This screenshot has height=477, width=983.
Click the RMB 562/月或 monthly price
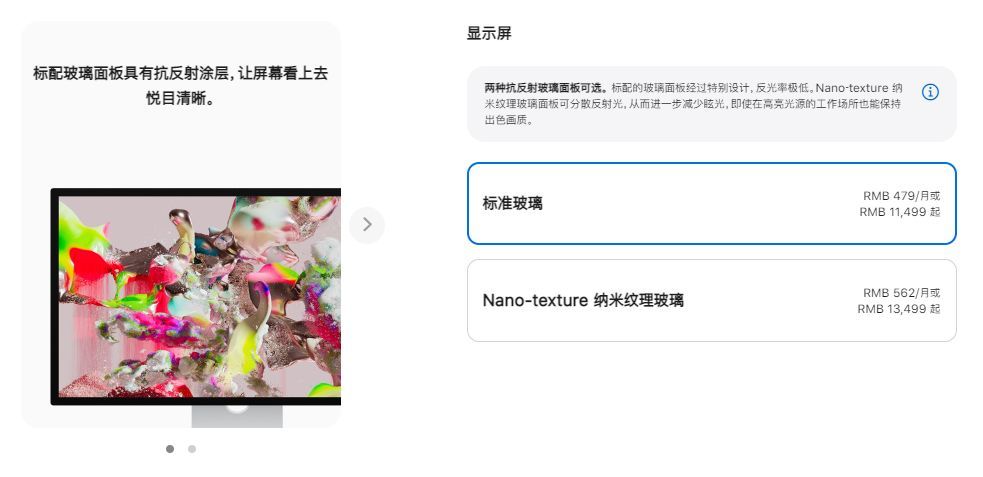coord(902,293)
